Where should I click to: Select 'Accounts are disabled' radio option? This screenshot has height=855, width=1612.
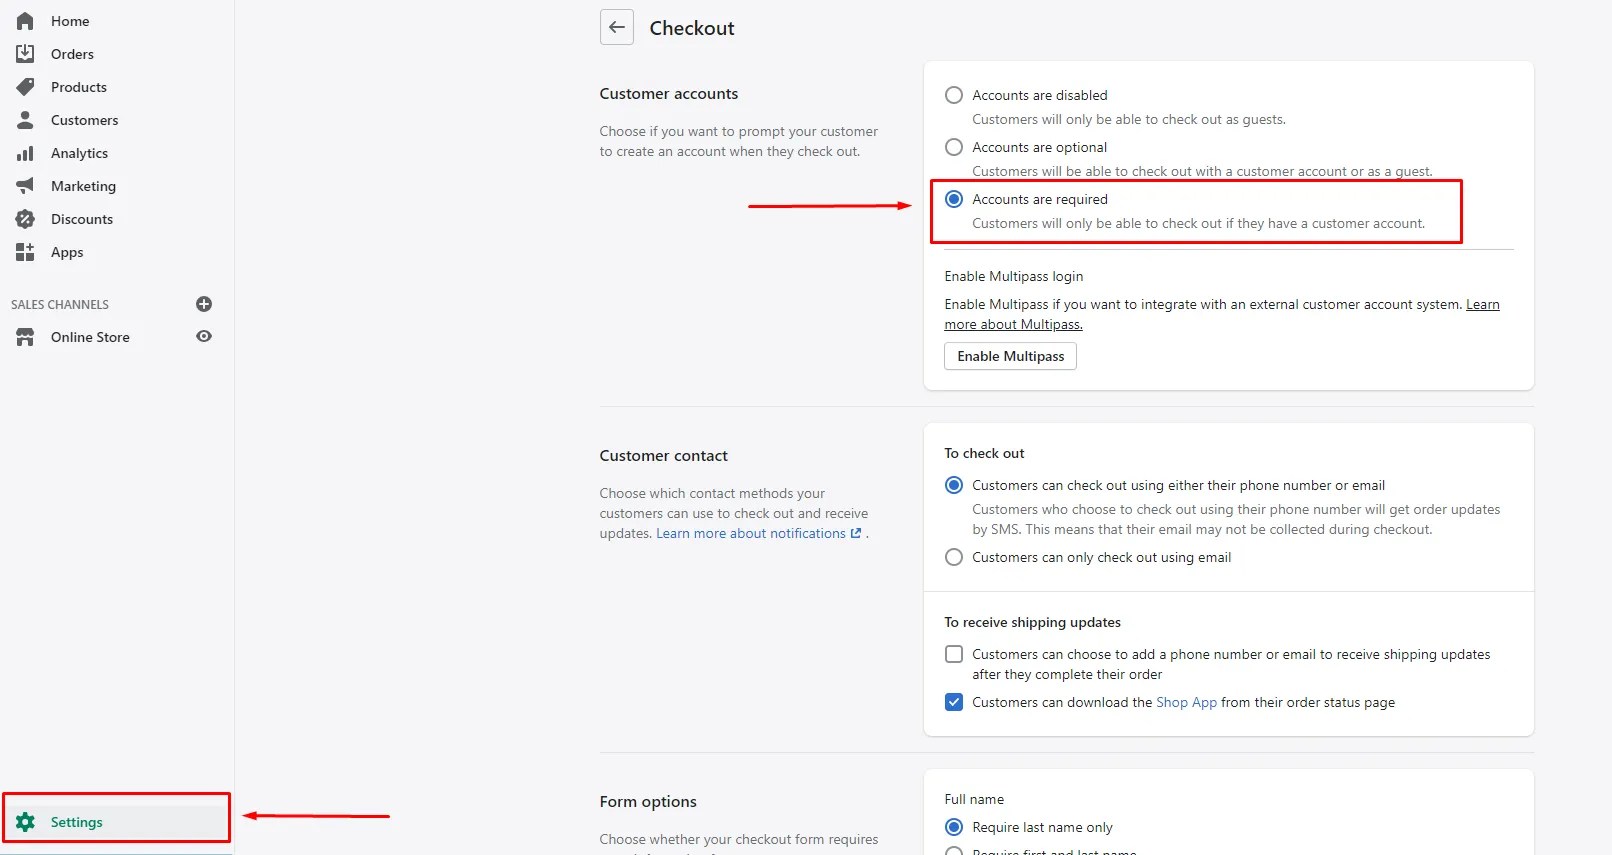pyautogui.click(x=954, y=95)
